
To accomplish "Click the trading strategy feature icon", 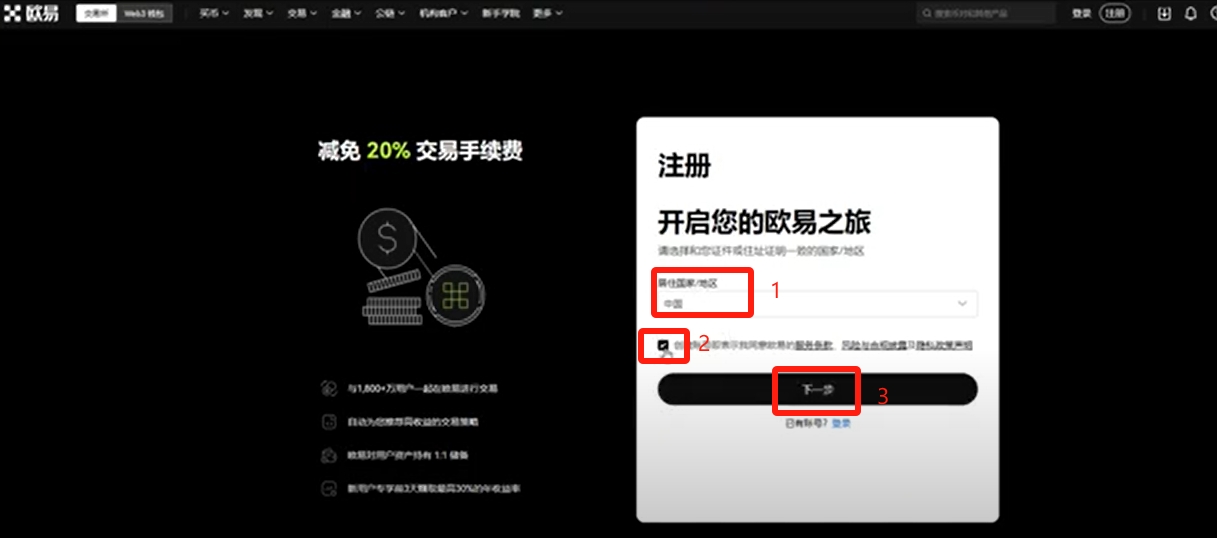I will [x=328, y=422].
